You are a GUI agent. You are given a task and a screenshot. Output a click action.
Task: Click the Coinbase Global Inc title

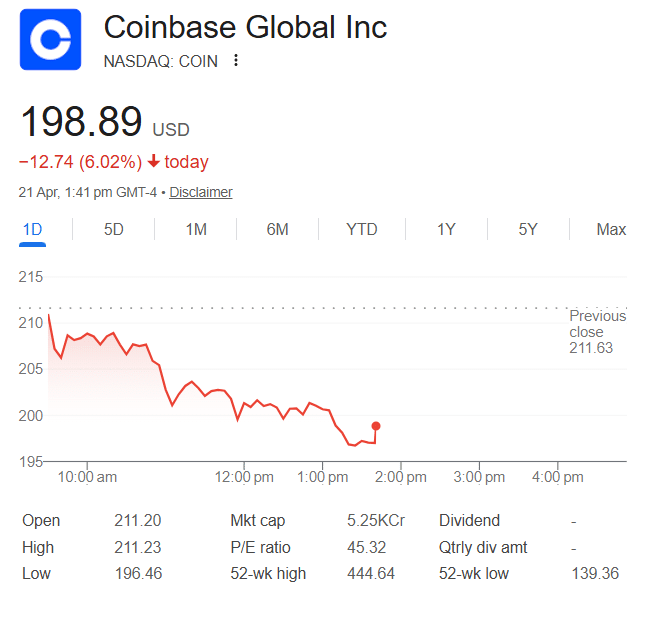click(245, 27)
